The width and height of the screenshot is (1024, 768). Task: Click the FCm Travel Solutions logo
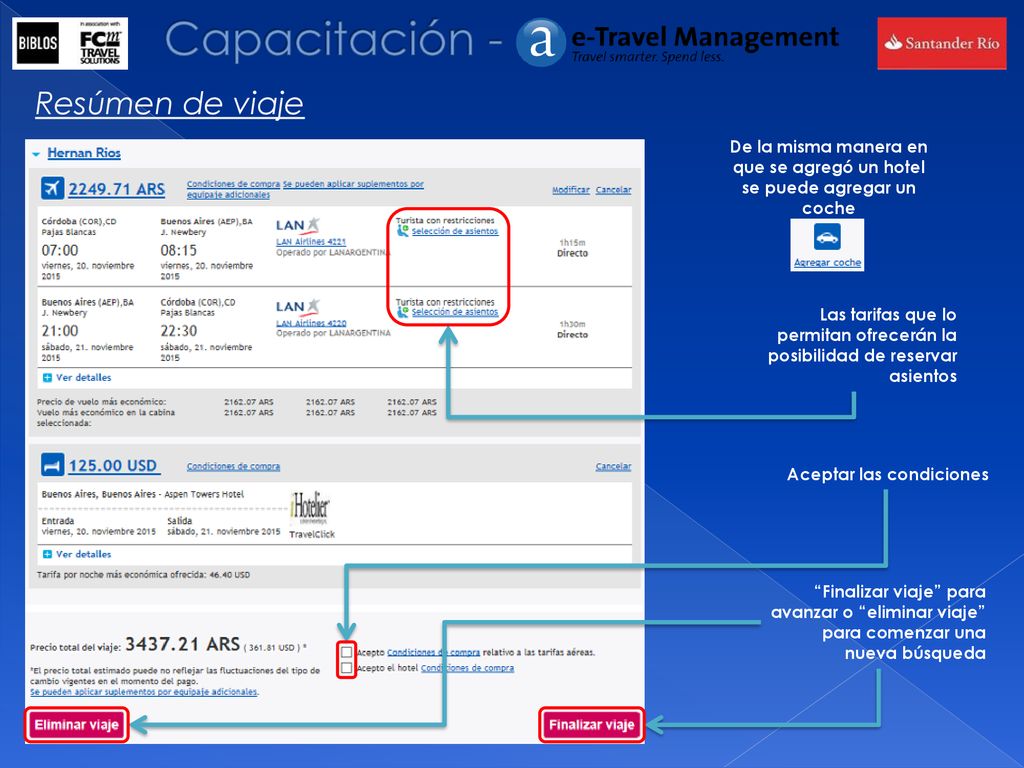[99, 43]
